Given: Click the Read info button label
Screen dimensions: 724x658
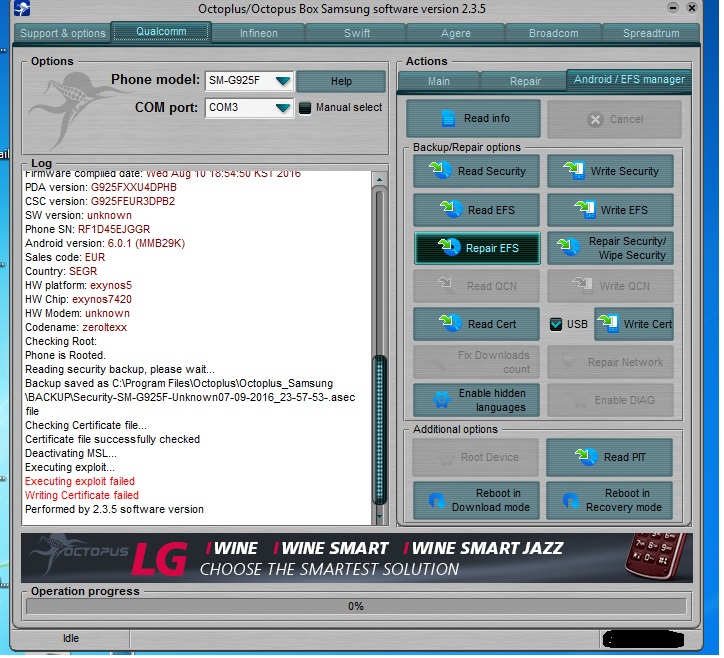Looking at the screenshot, I should 487,118.
